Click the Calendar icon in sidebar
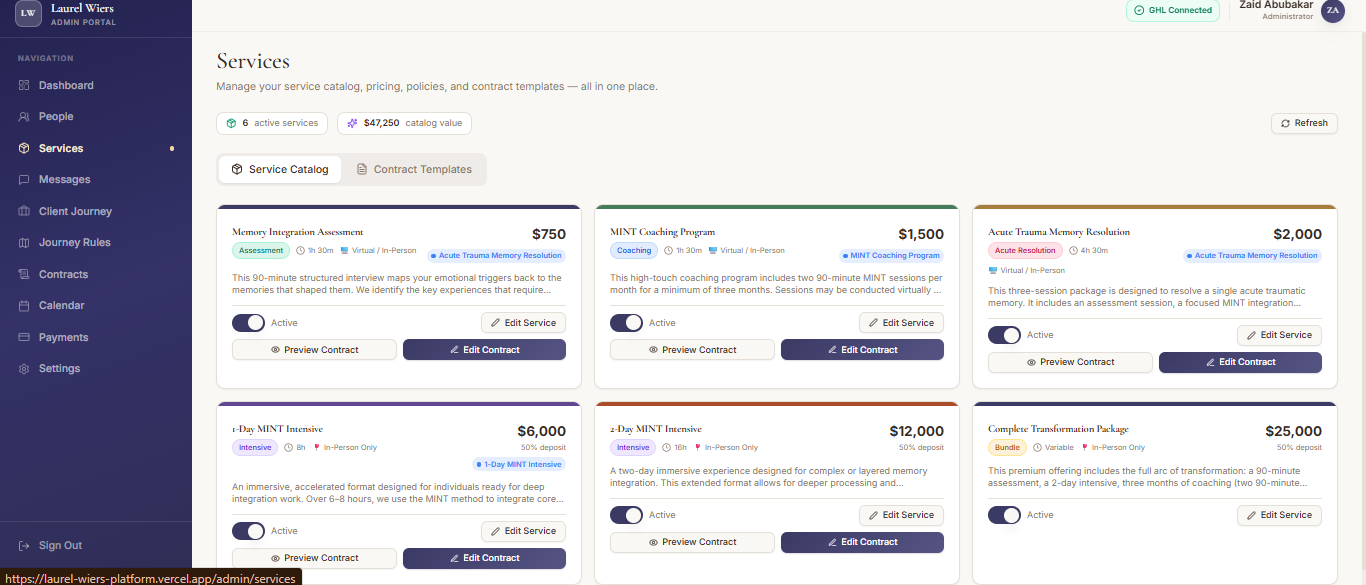Screen dimensions: 1366x585 point(24,306)
